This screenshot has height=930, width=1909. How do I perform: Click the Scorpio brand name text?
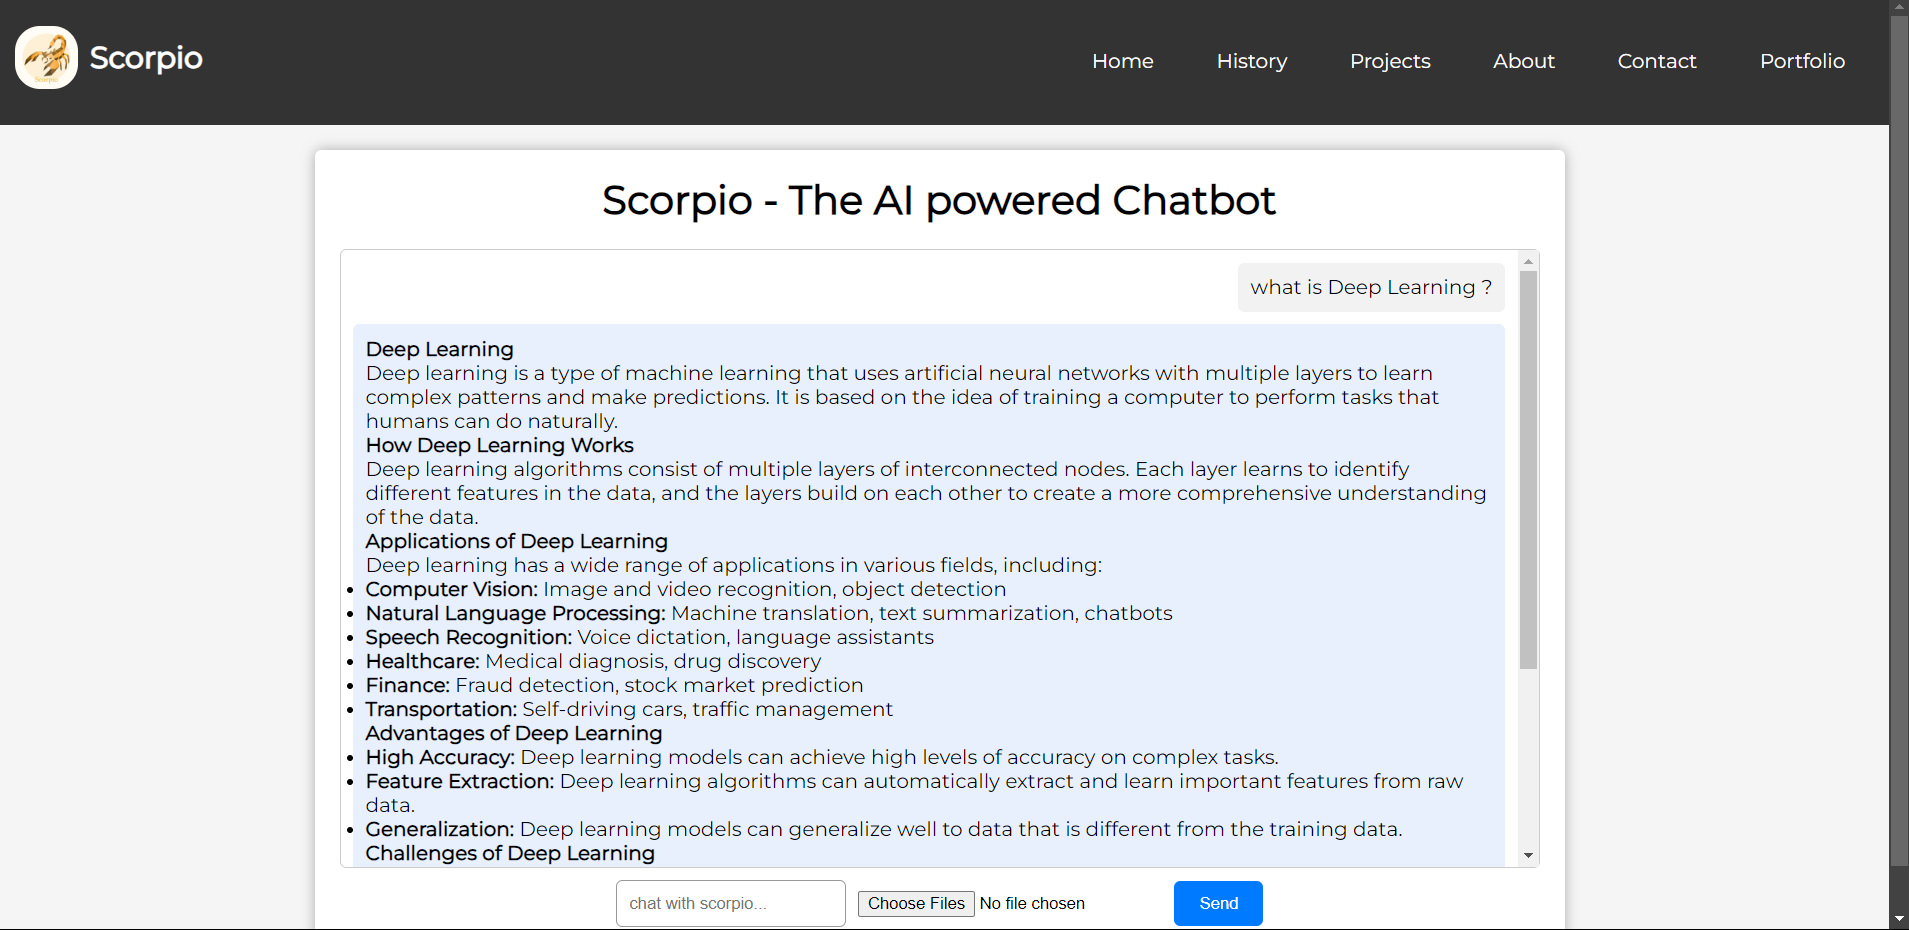pos(146,58)
